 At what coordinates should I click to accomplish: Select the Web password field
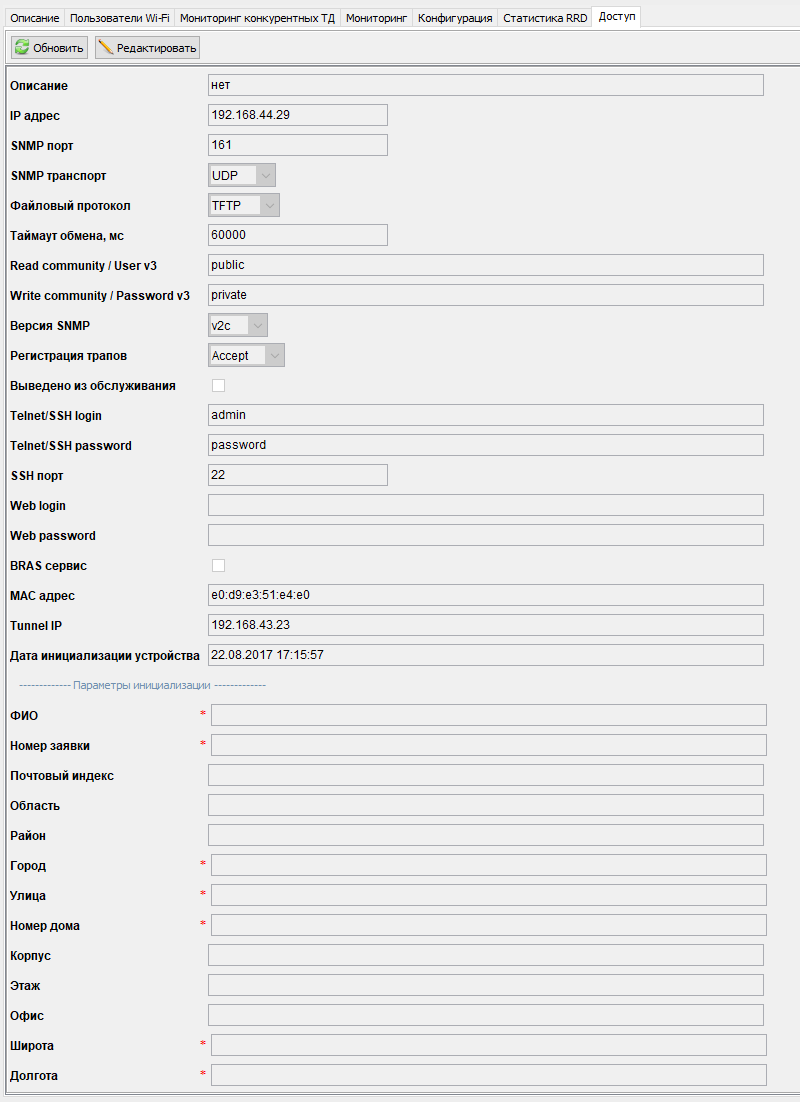click(485, 535)
